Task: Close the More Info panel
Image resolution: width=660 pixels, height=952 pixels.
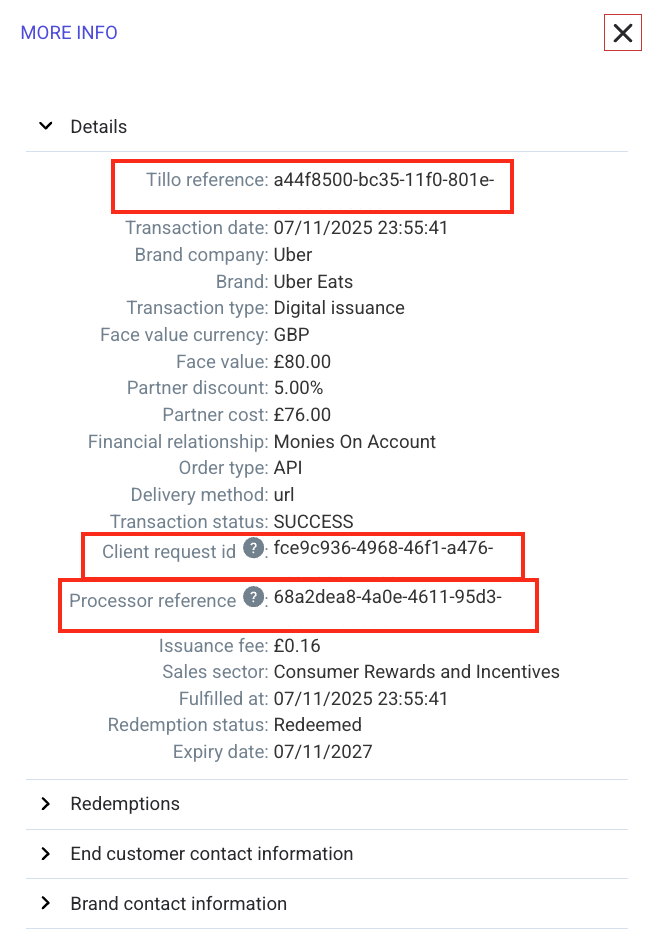Action: pos(623,33)
